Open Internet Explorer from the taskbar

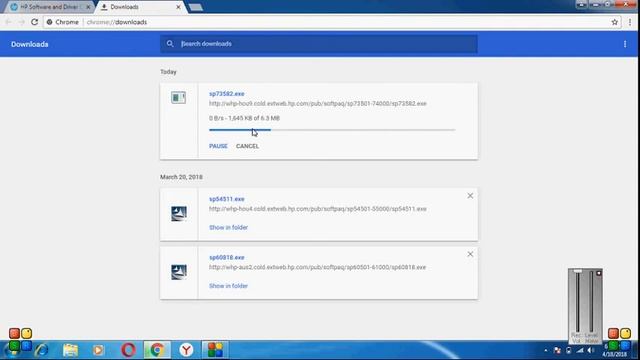coord(42,350)
